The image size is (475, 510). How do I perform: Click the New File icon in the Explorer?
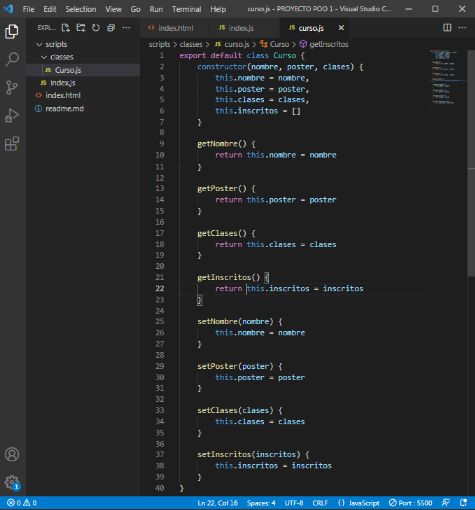tap(66, 28)
